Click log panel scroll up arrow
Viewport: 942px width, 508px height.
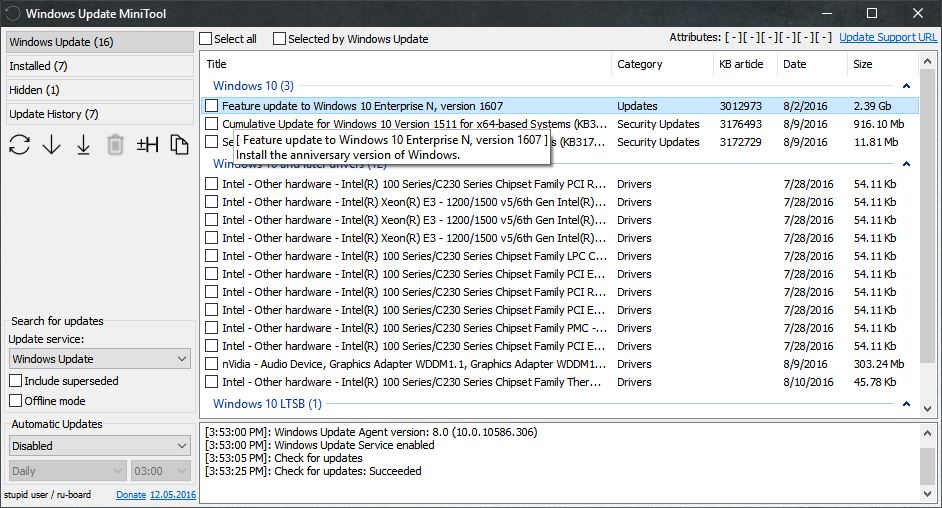[927, 432]
